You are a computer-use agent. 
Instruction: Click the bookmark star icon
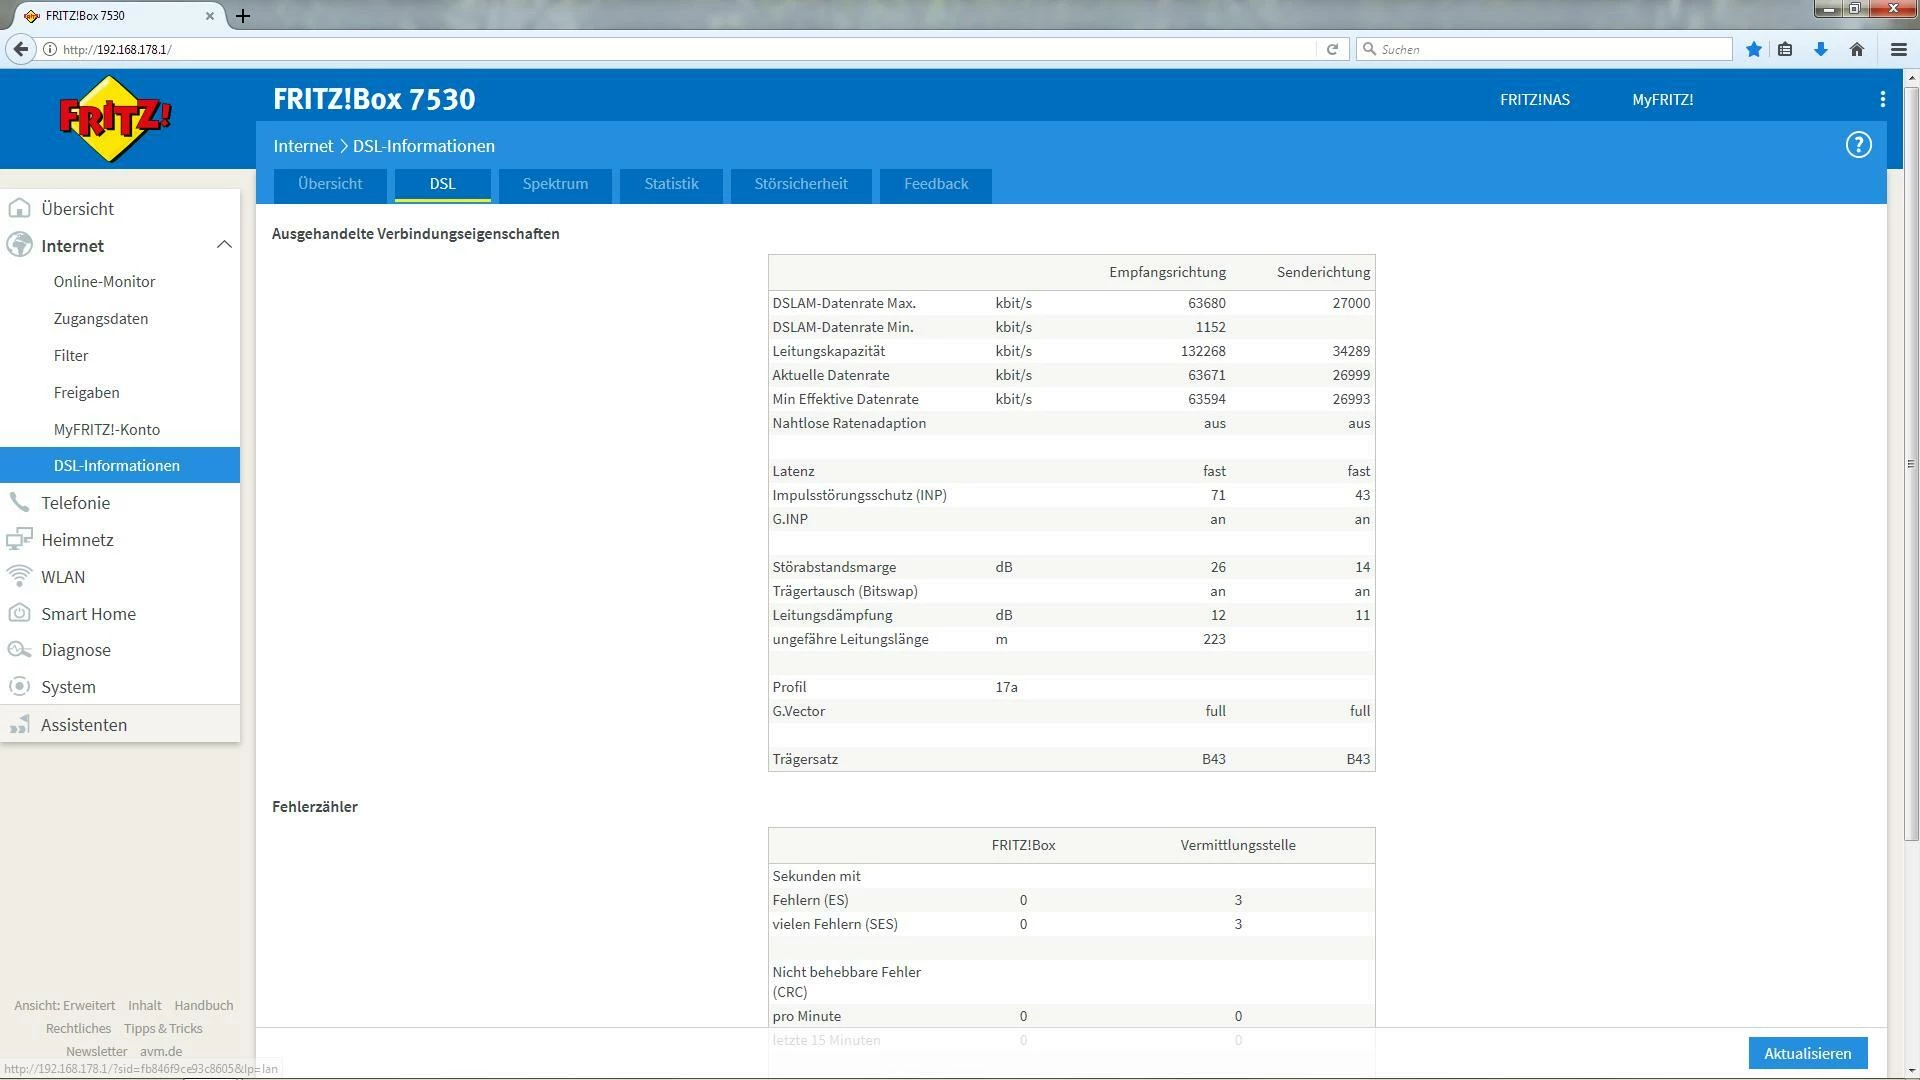1753,49
